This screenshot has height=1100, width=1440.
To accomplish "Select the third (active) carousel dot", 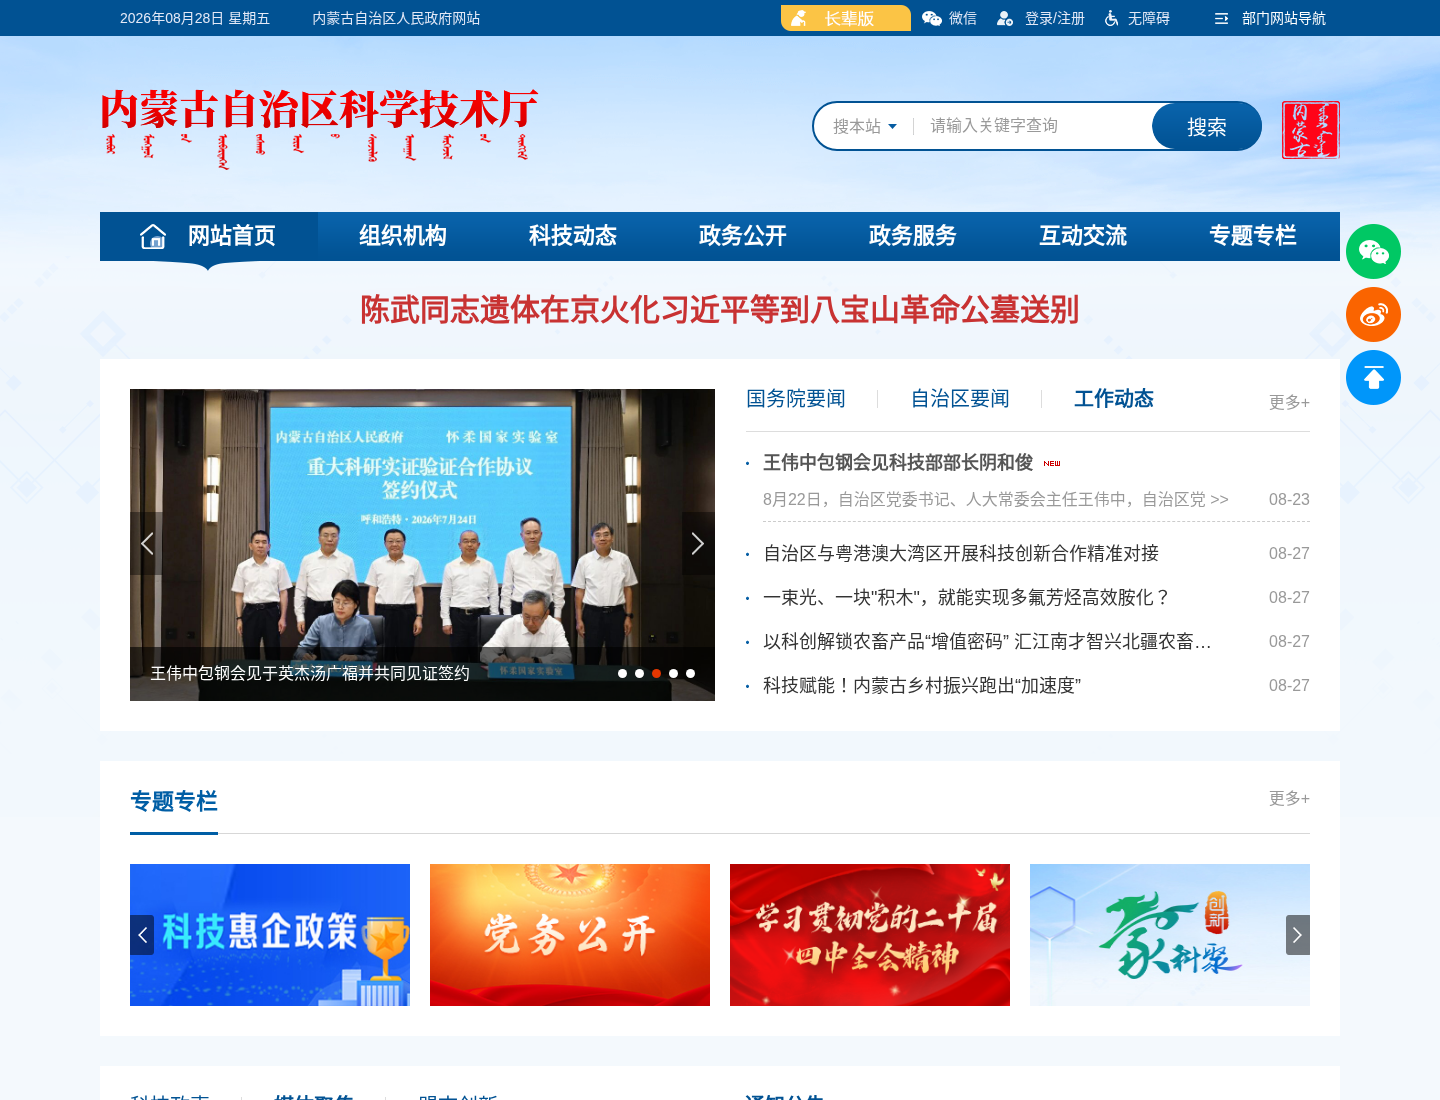I will (656, 674).
